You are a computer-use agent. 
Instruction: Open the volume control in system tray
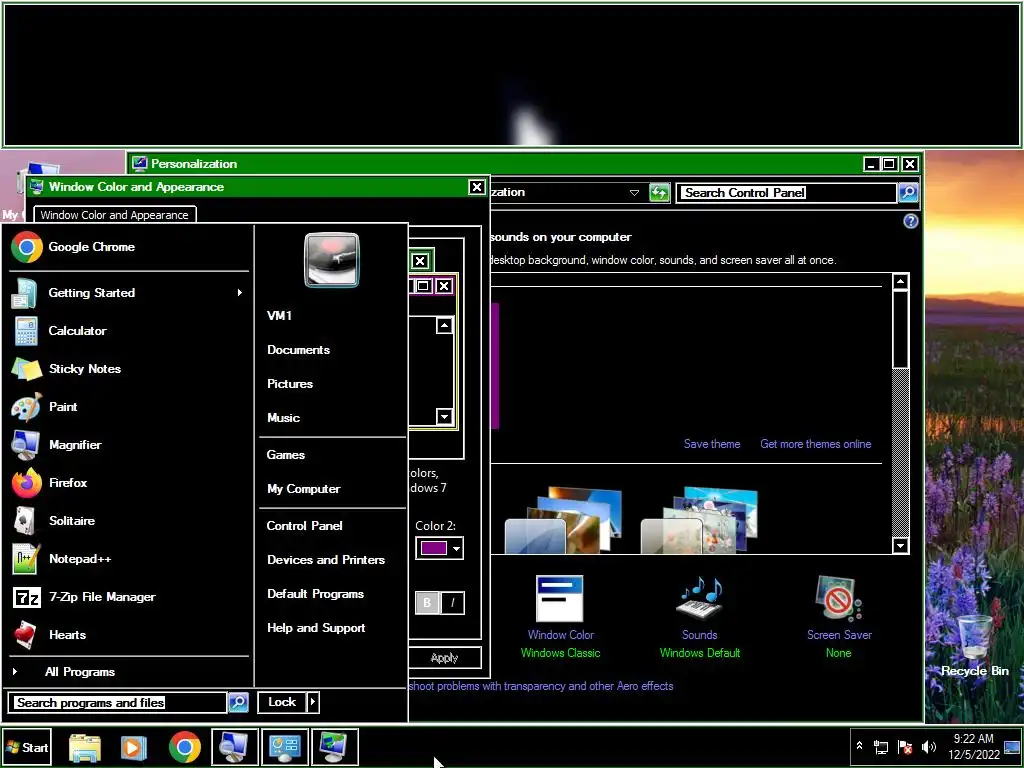click(x=929, y=746)
